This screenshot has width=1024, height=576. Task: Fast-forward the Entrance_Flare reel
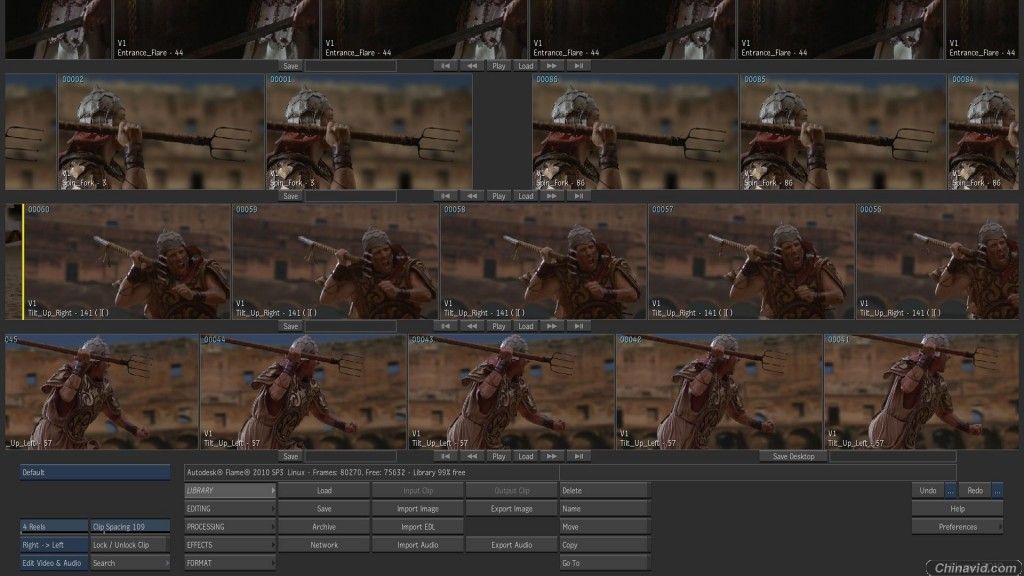coord(552,66)
